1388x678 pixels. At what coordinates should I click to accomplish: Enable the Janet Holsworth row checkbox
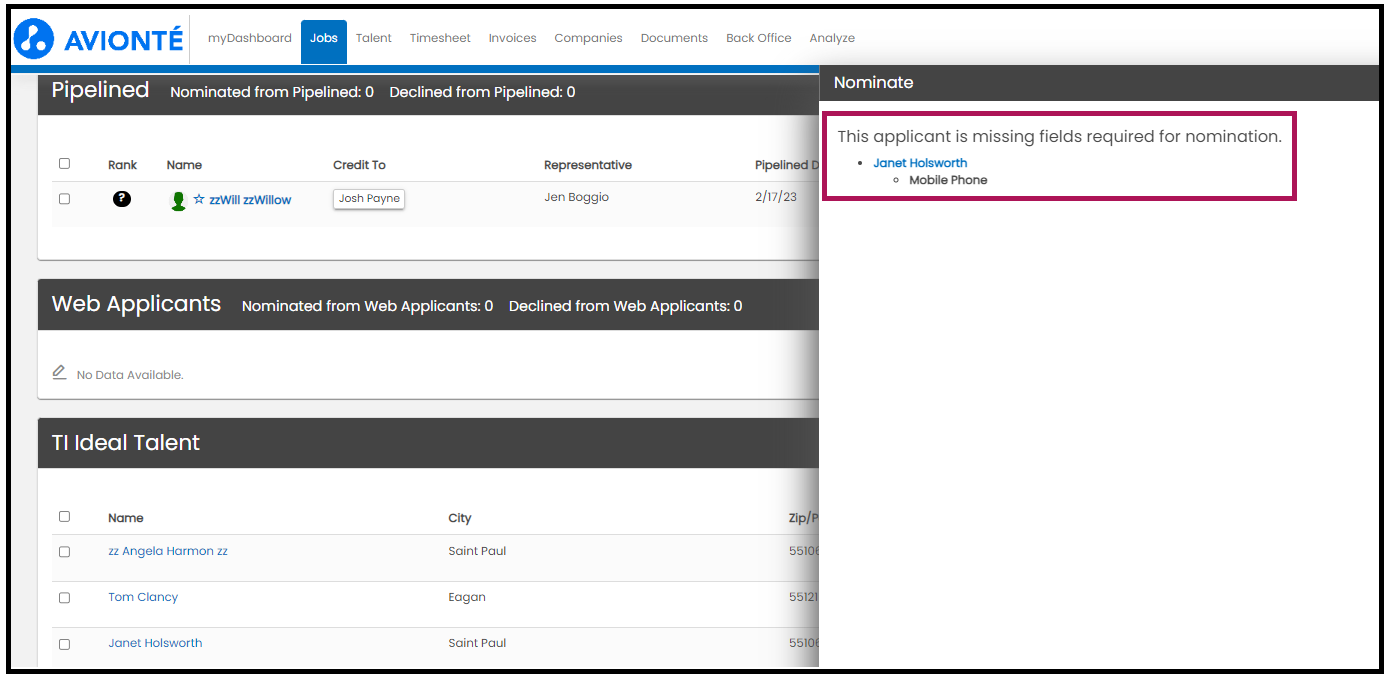[x=65, y=644]
